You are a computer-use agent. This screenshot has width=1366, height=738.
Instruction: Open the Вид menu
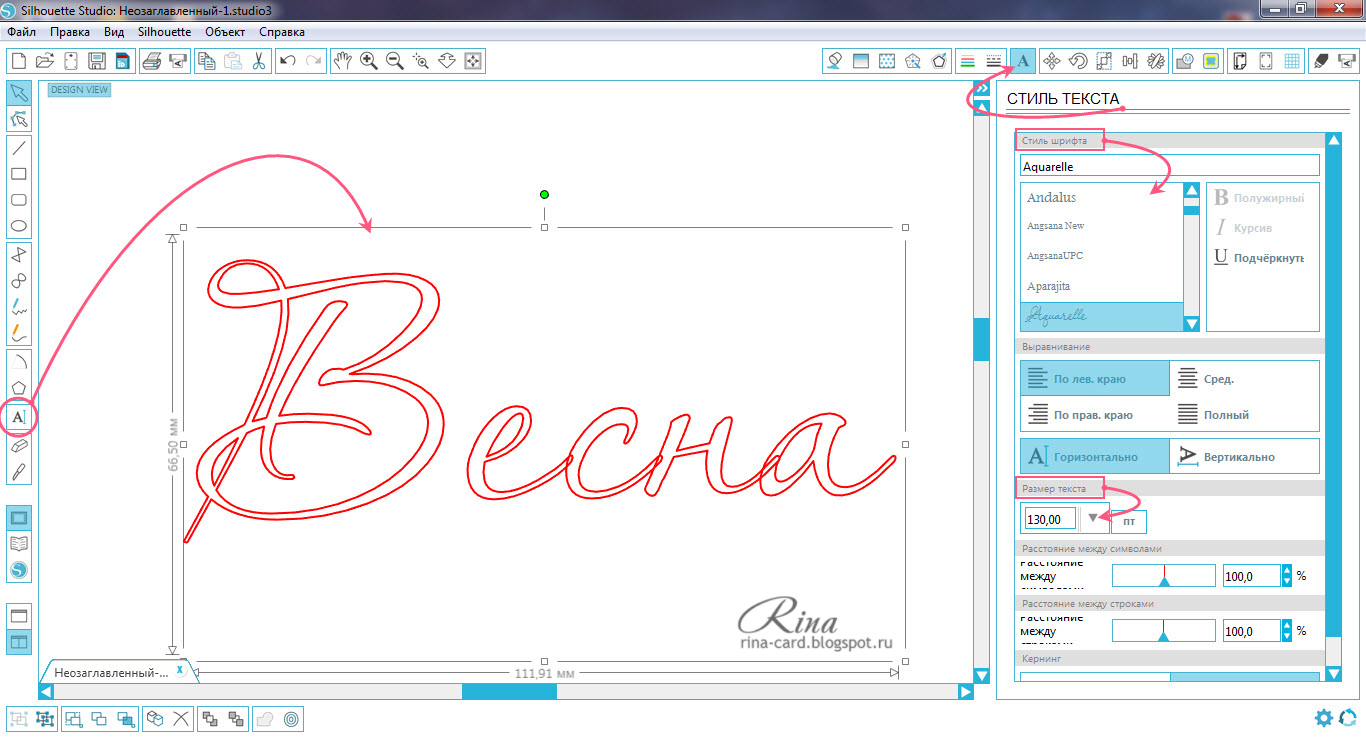[x=114, y=32]
